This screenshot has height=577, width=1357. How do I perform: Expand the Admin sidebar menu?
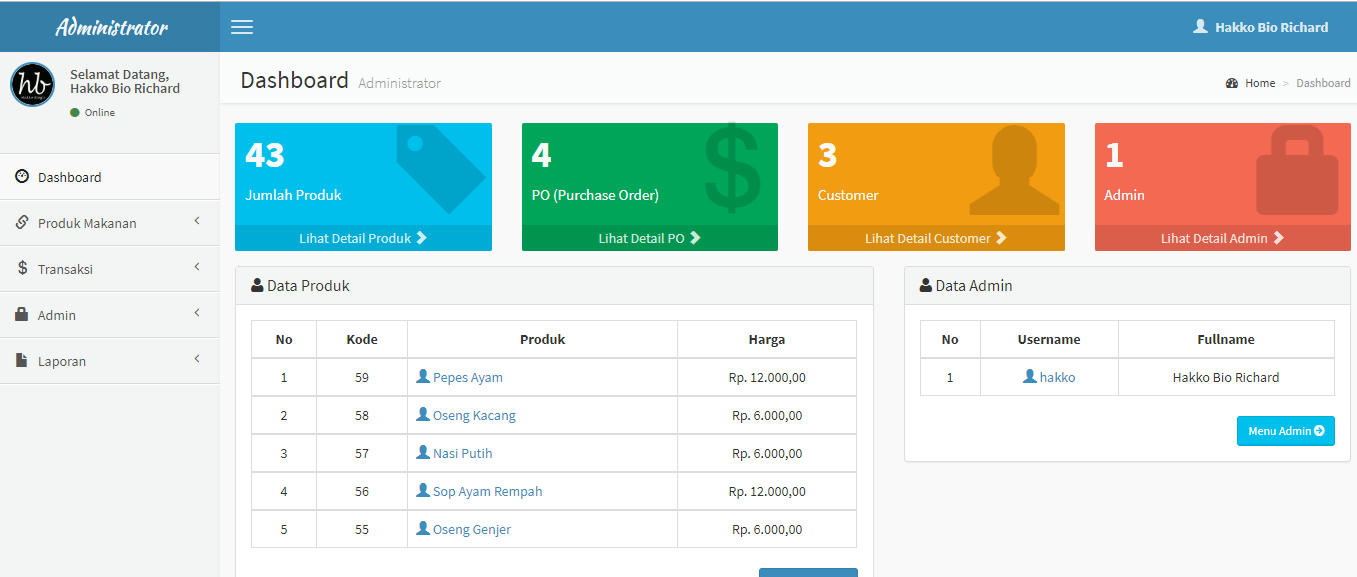click(x=57, y=315)
